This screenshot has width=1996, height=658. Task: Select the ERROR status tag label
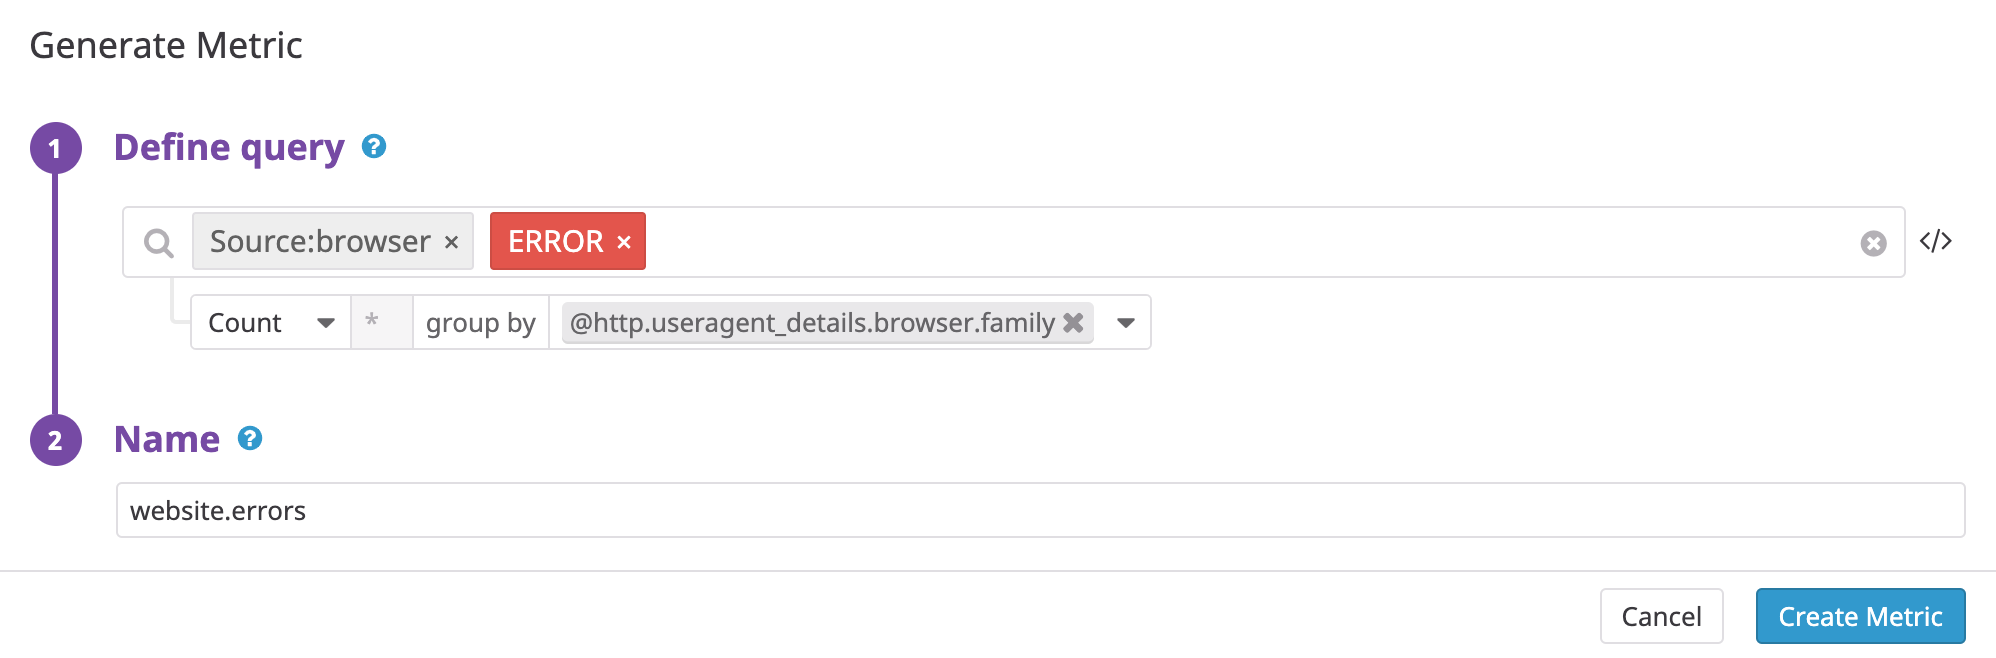[x=554, y=241]
